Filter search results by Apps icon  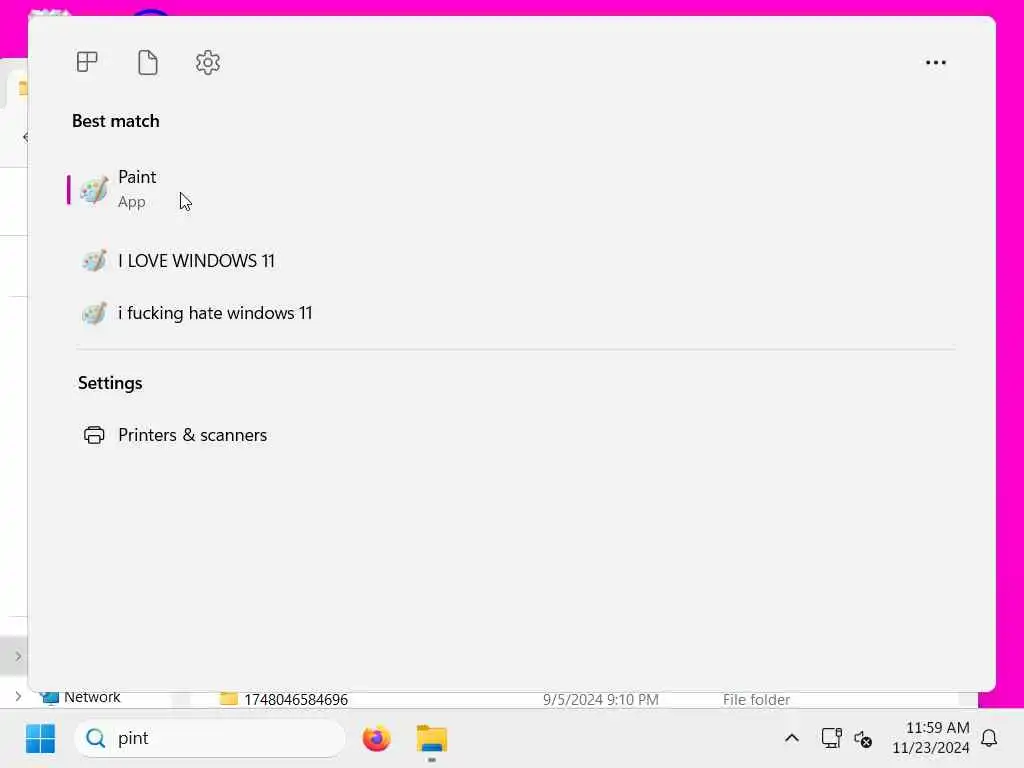pyautogui.click(x=87, y=63)
